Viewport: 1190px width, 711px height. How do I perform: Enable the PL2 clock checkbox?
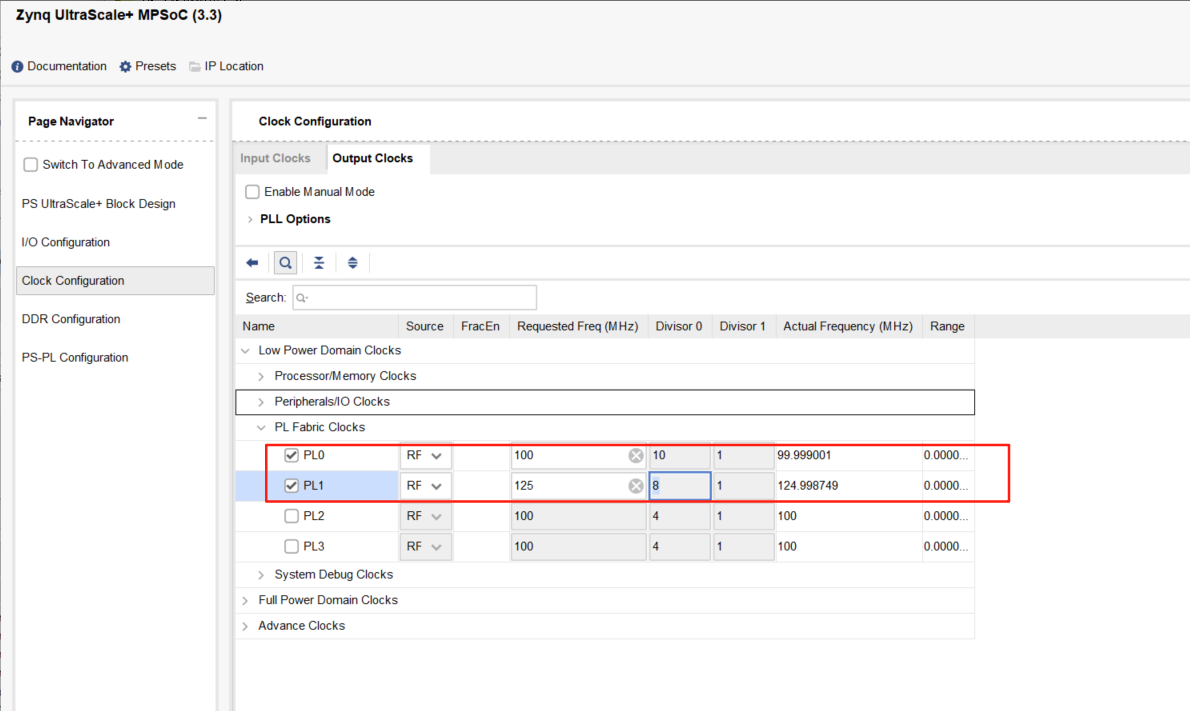(x=291, y=516)
